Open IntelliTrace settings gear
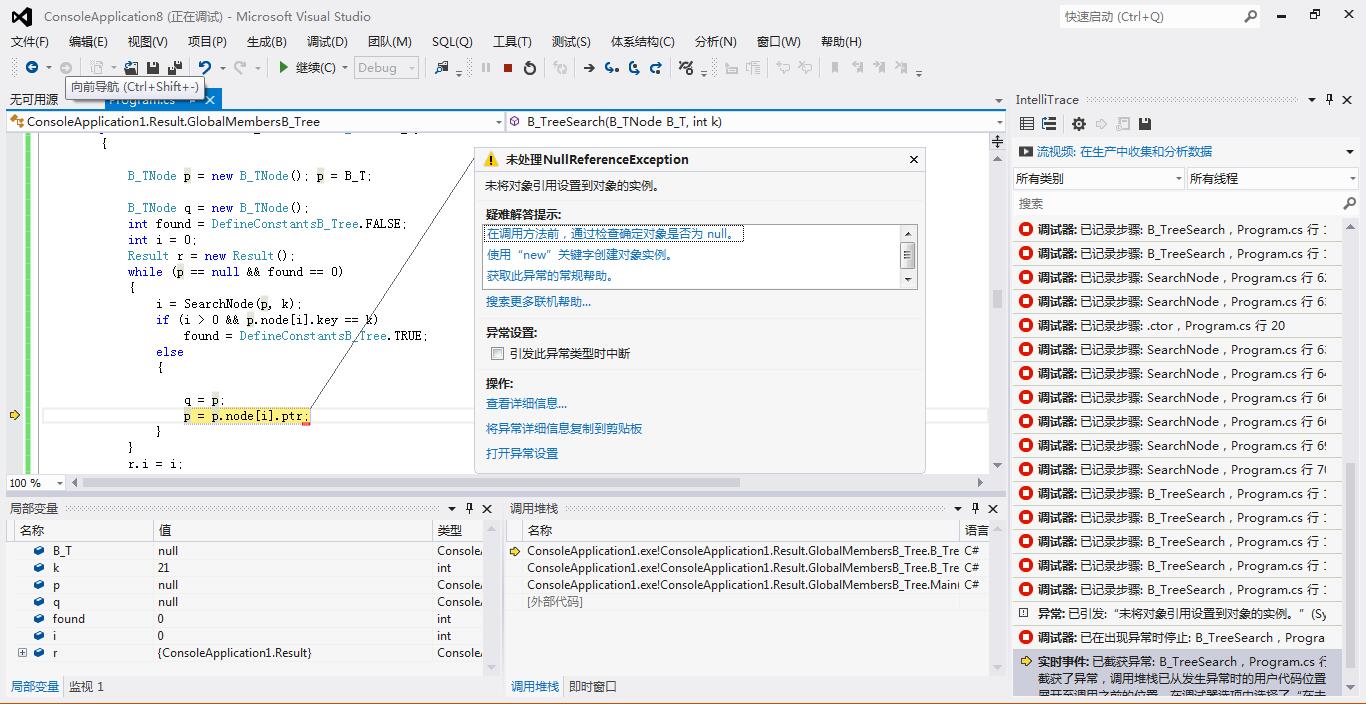Image resolution: width=1366 pixels, height=704 pixels. pos(1078,124)
